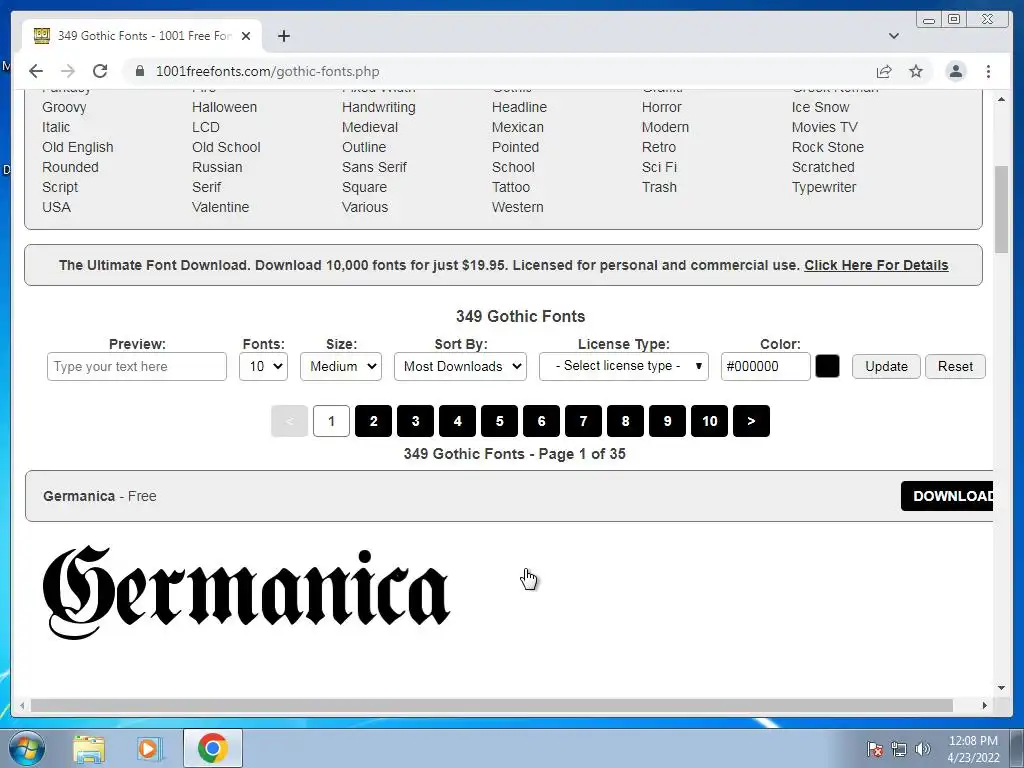Click the horizontal scrollbar thumb

pyautogui.click(x=491, y=705)
